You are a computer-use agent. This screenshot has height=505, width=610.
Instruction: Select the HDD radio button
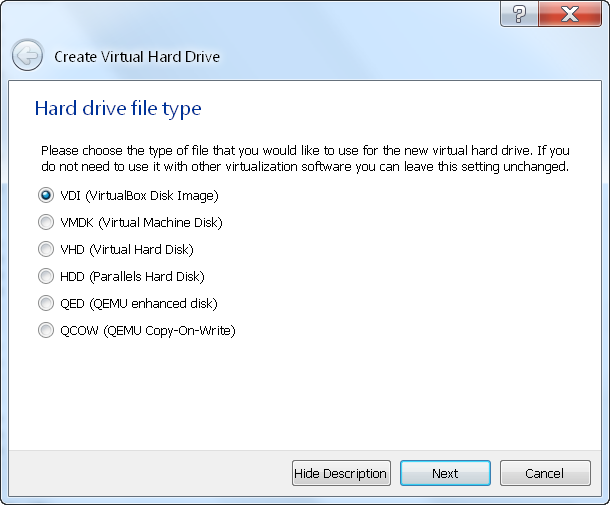(x=46, y=276)
